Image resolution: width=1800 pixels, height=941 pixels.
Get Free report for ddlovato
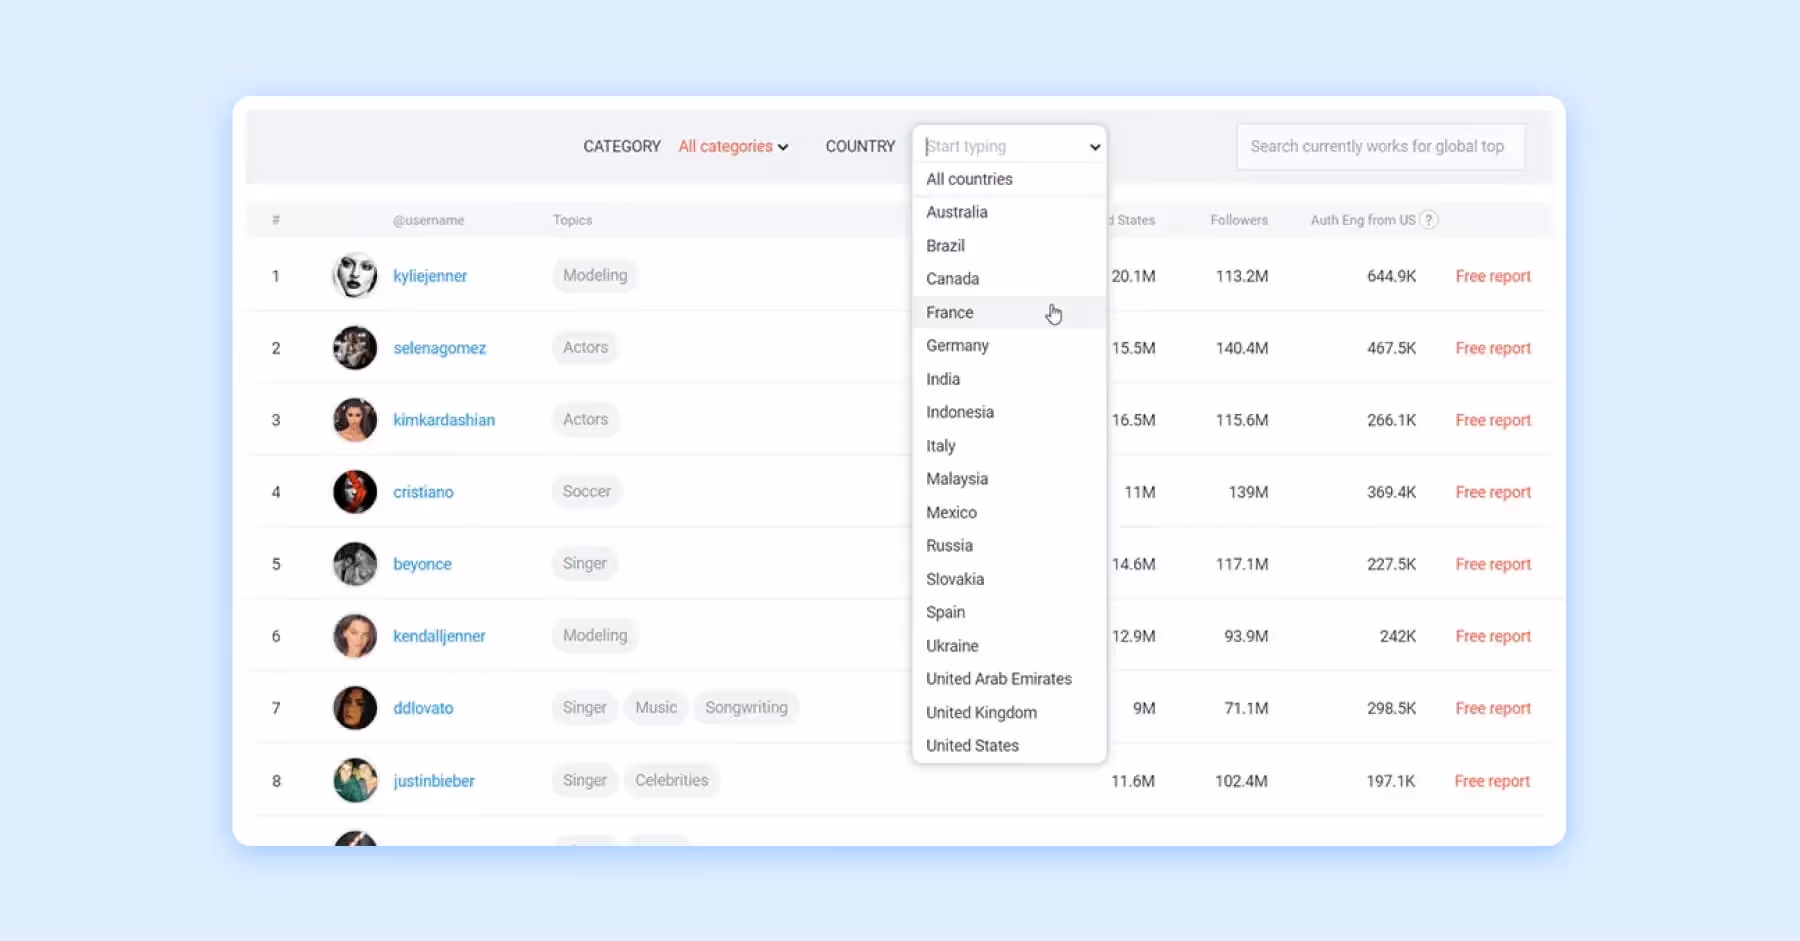point(1493,708)
